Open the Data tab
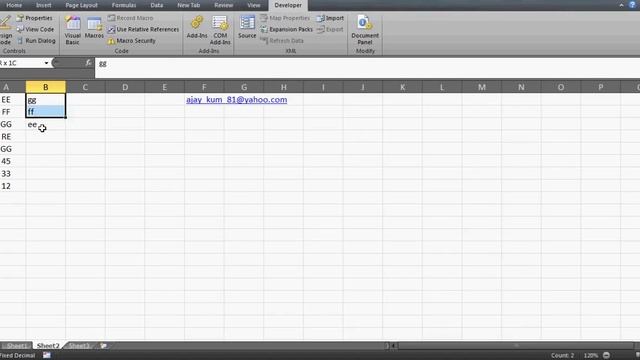The image size is (640, 360). click(x=157, y=5)
